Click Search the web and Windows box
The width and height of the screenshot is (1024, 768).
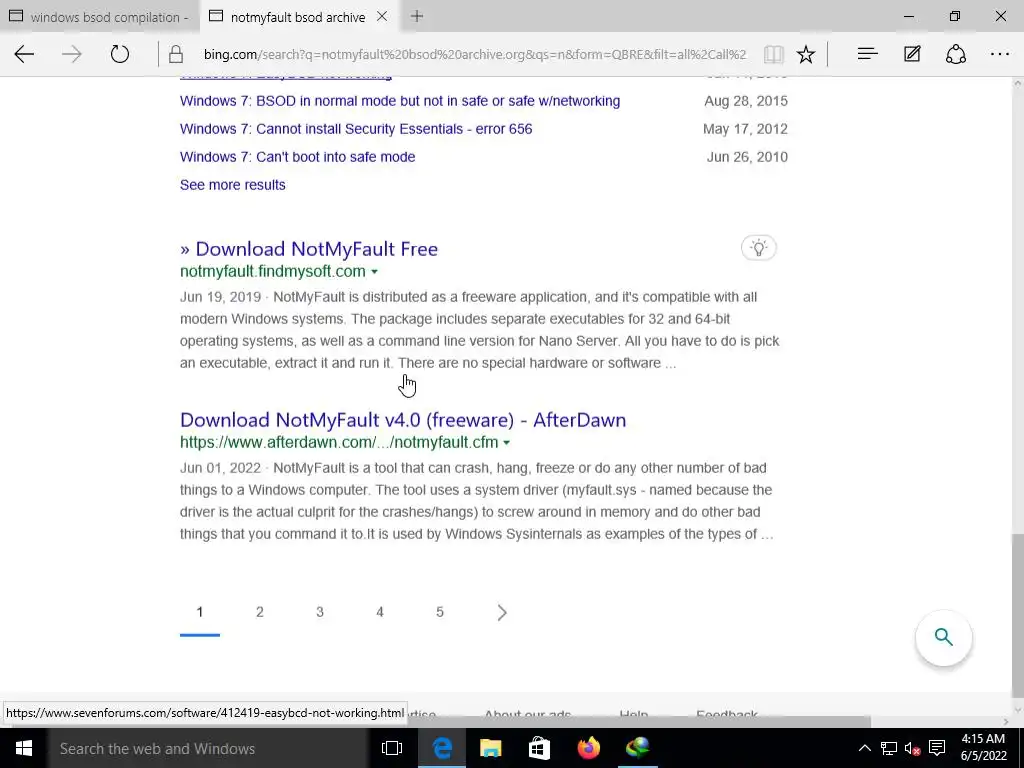click(x=206, y=748)
